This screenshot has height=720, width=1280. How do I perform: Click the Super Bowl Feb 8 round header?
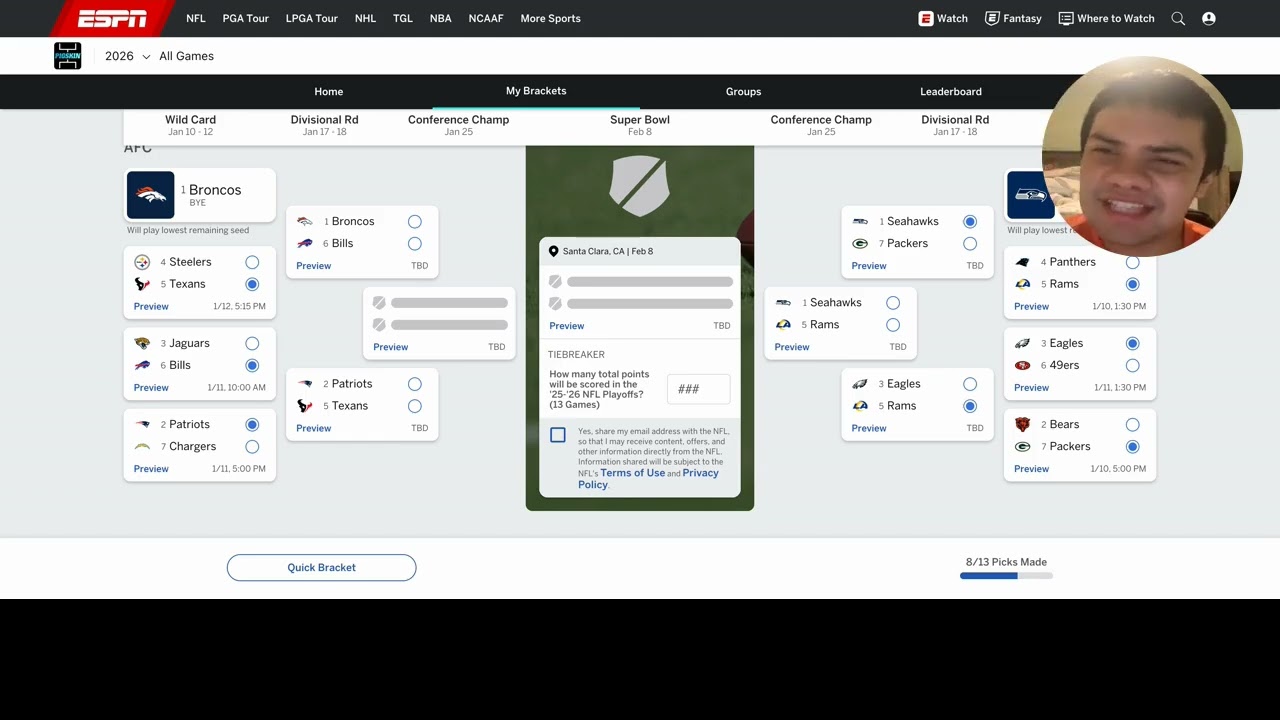coord(640,125)
